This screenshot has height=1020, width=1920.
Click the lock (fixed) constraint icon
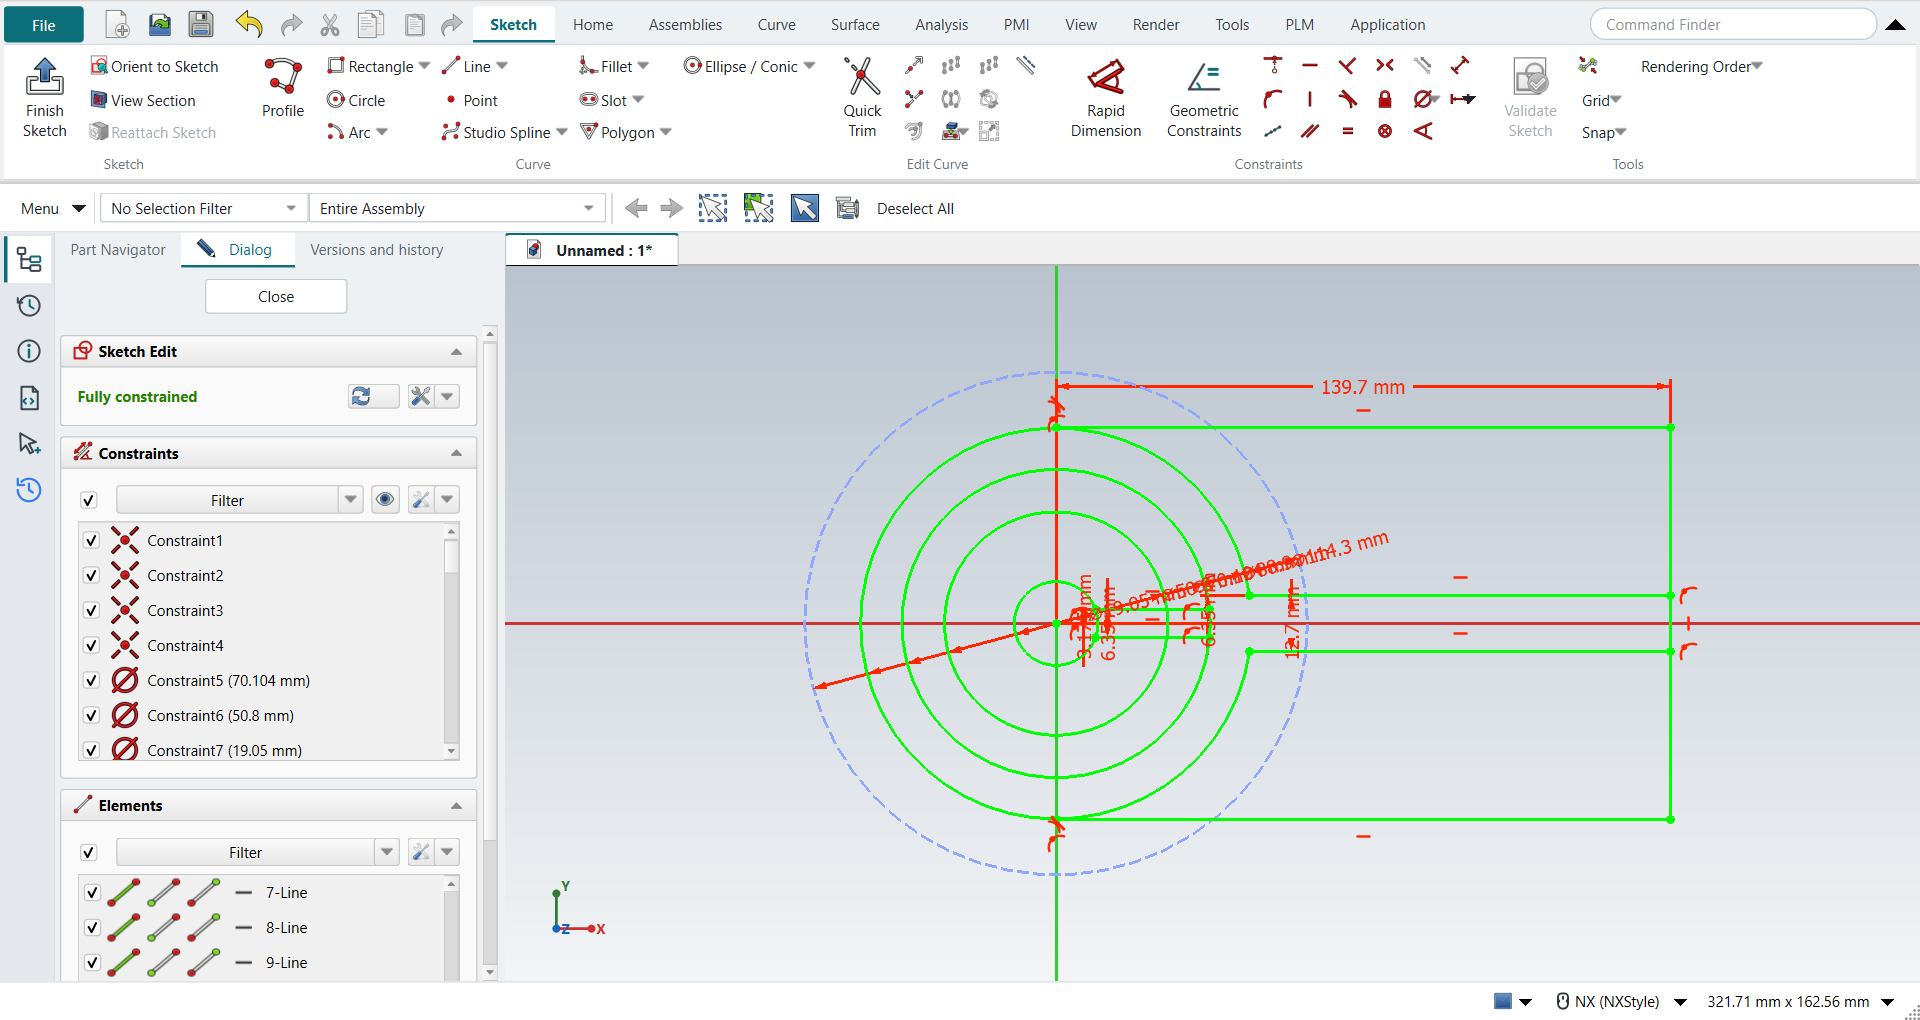point(1385,99)
